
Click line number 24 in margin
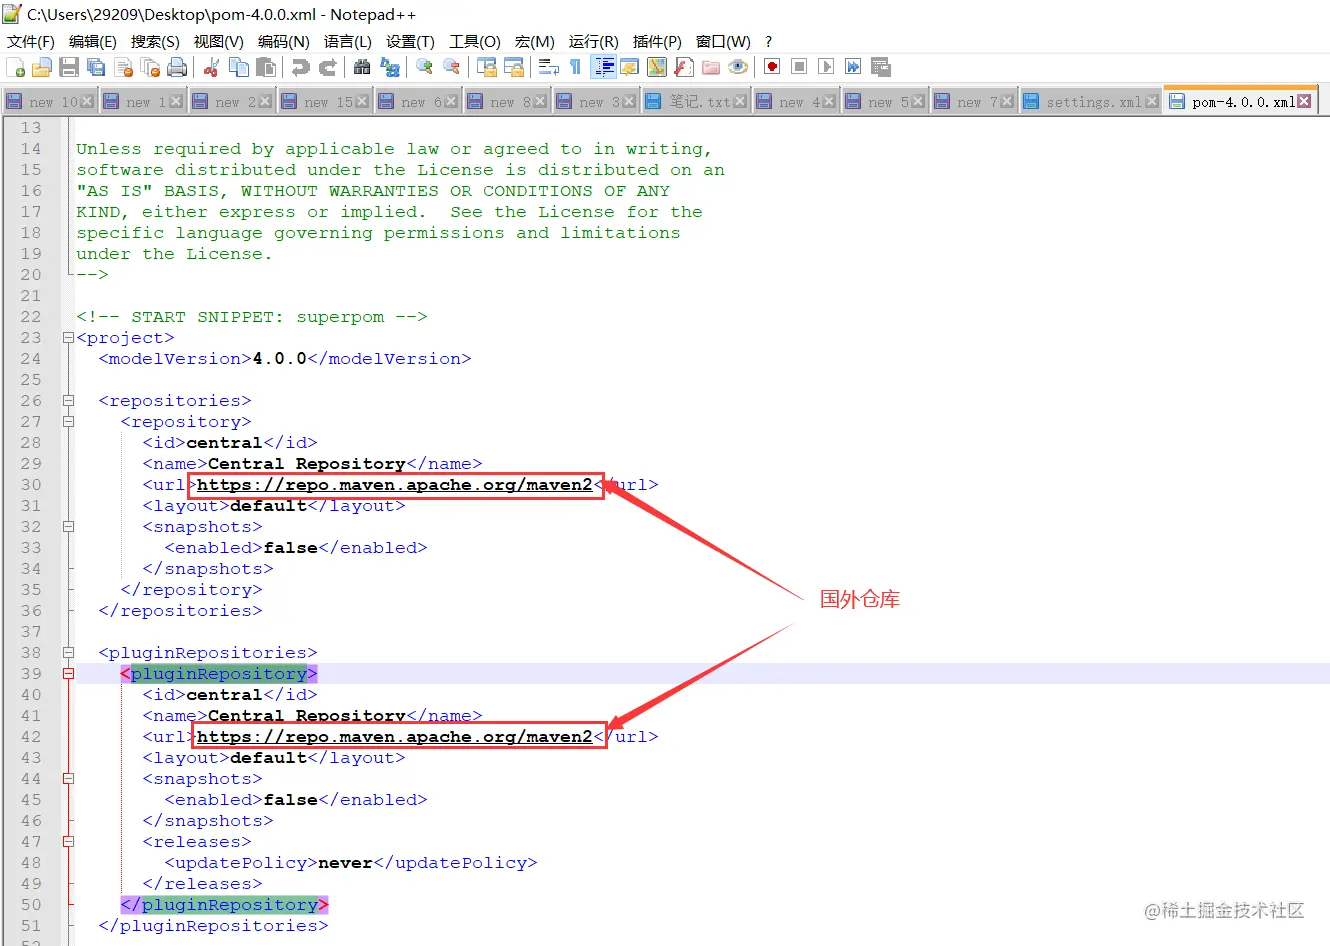[x=31, y=359]
